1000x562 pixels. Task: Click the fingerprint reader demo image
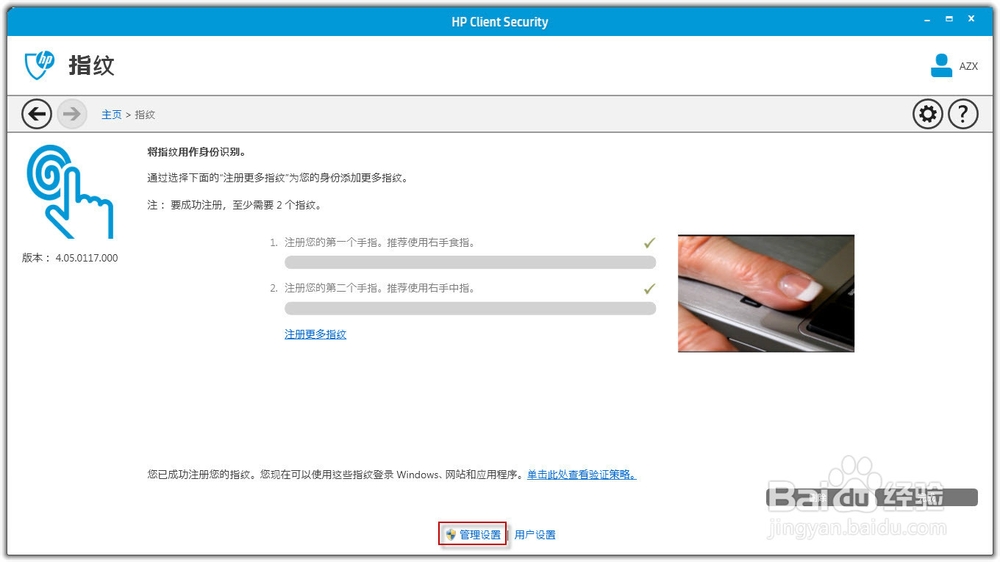tap(766, 293)
